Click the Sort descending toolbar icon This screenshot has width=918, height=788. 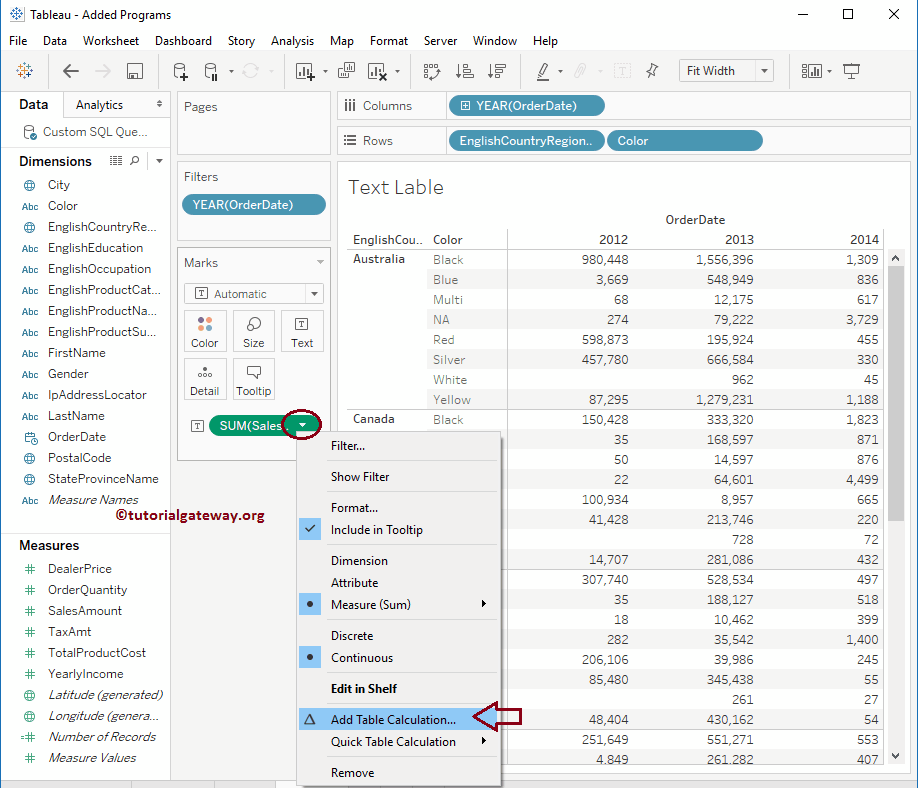pyautogui.click(x=496, y=71)
